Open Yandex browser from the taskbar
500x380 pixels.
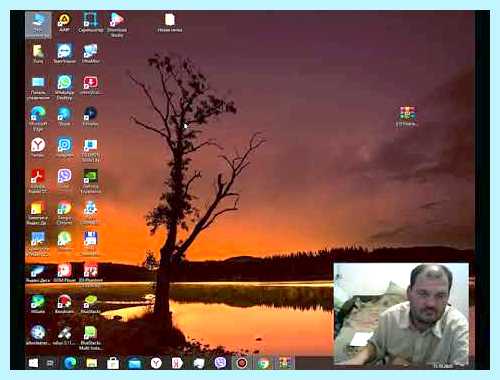[156, 363]
